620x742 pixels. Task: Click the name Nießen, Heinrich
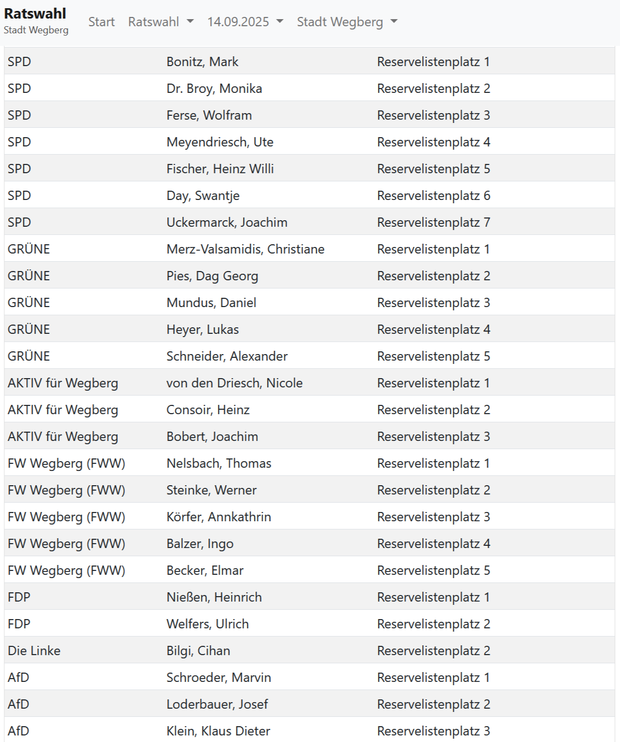click(214, 597)
